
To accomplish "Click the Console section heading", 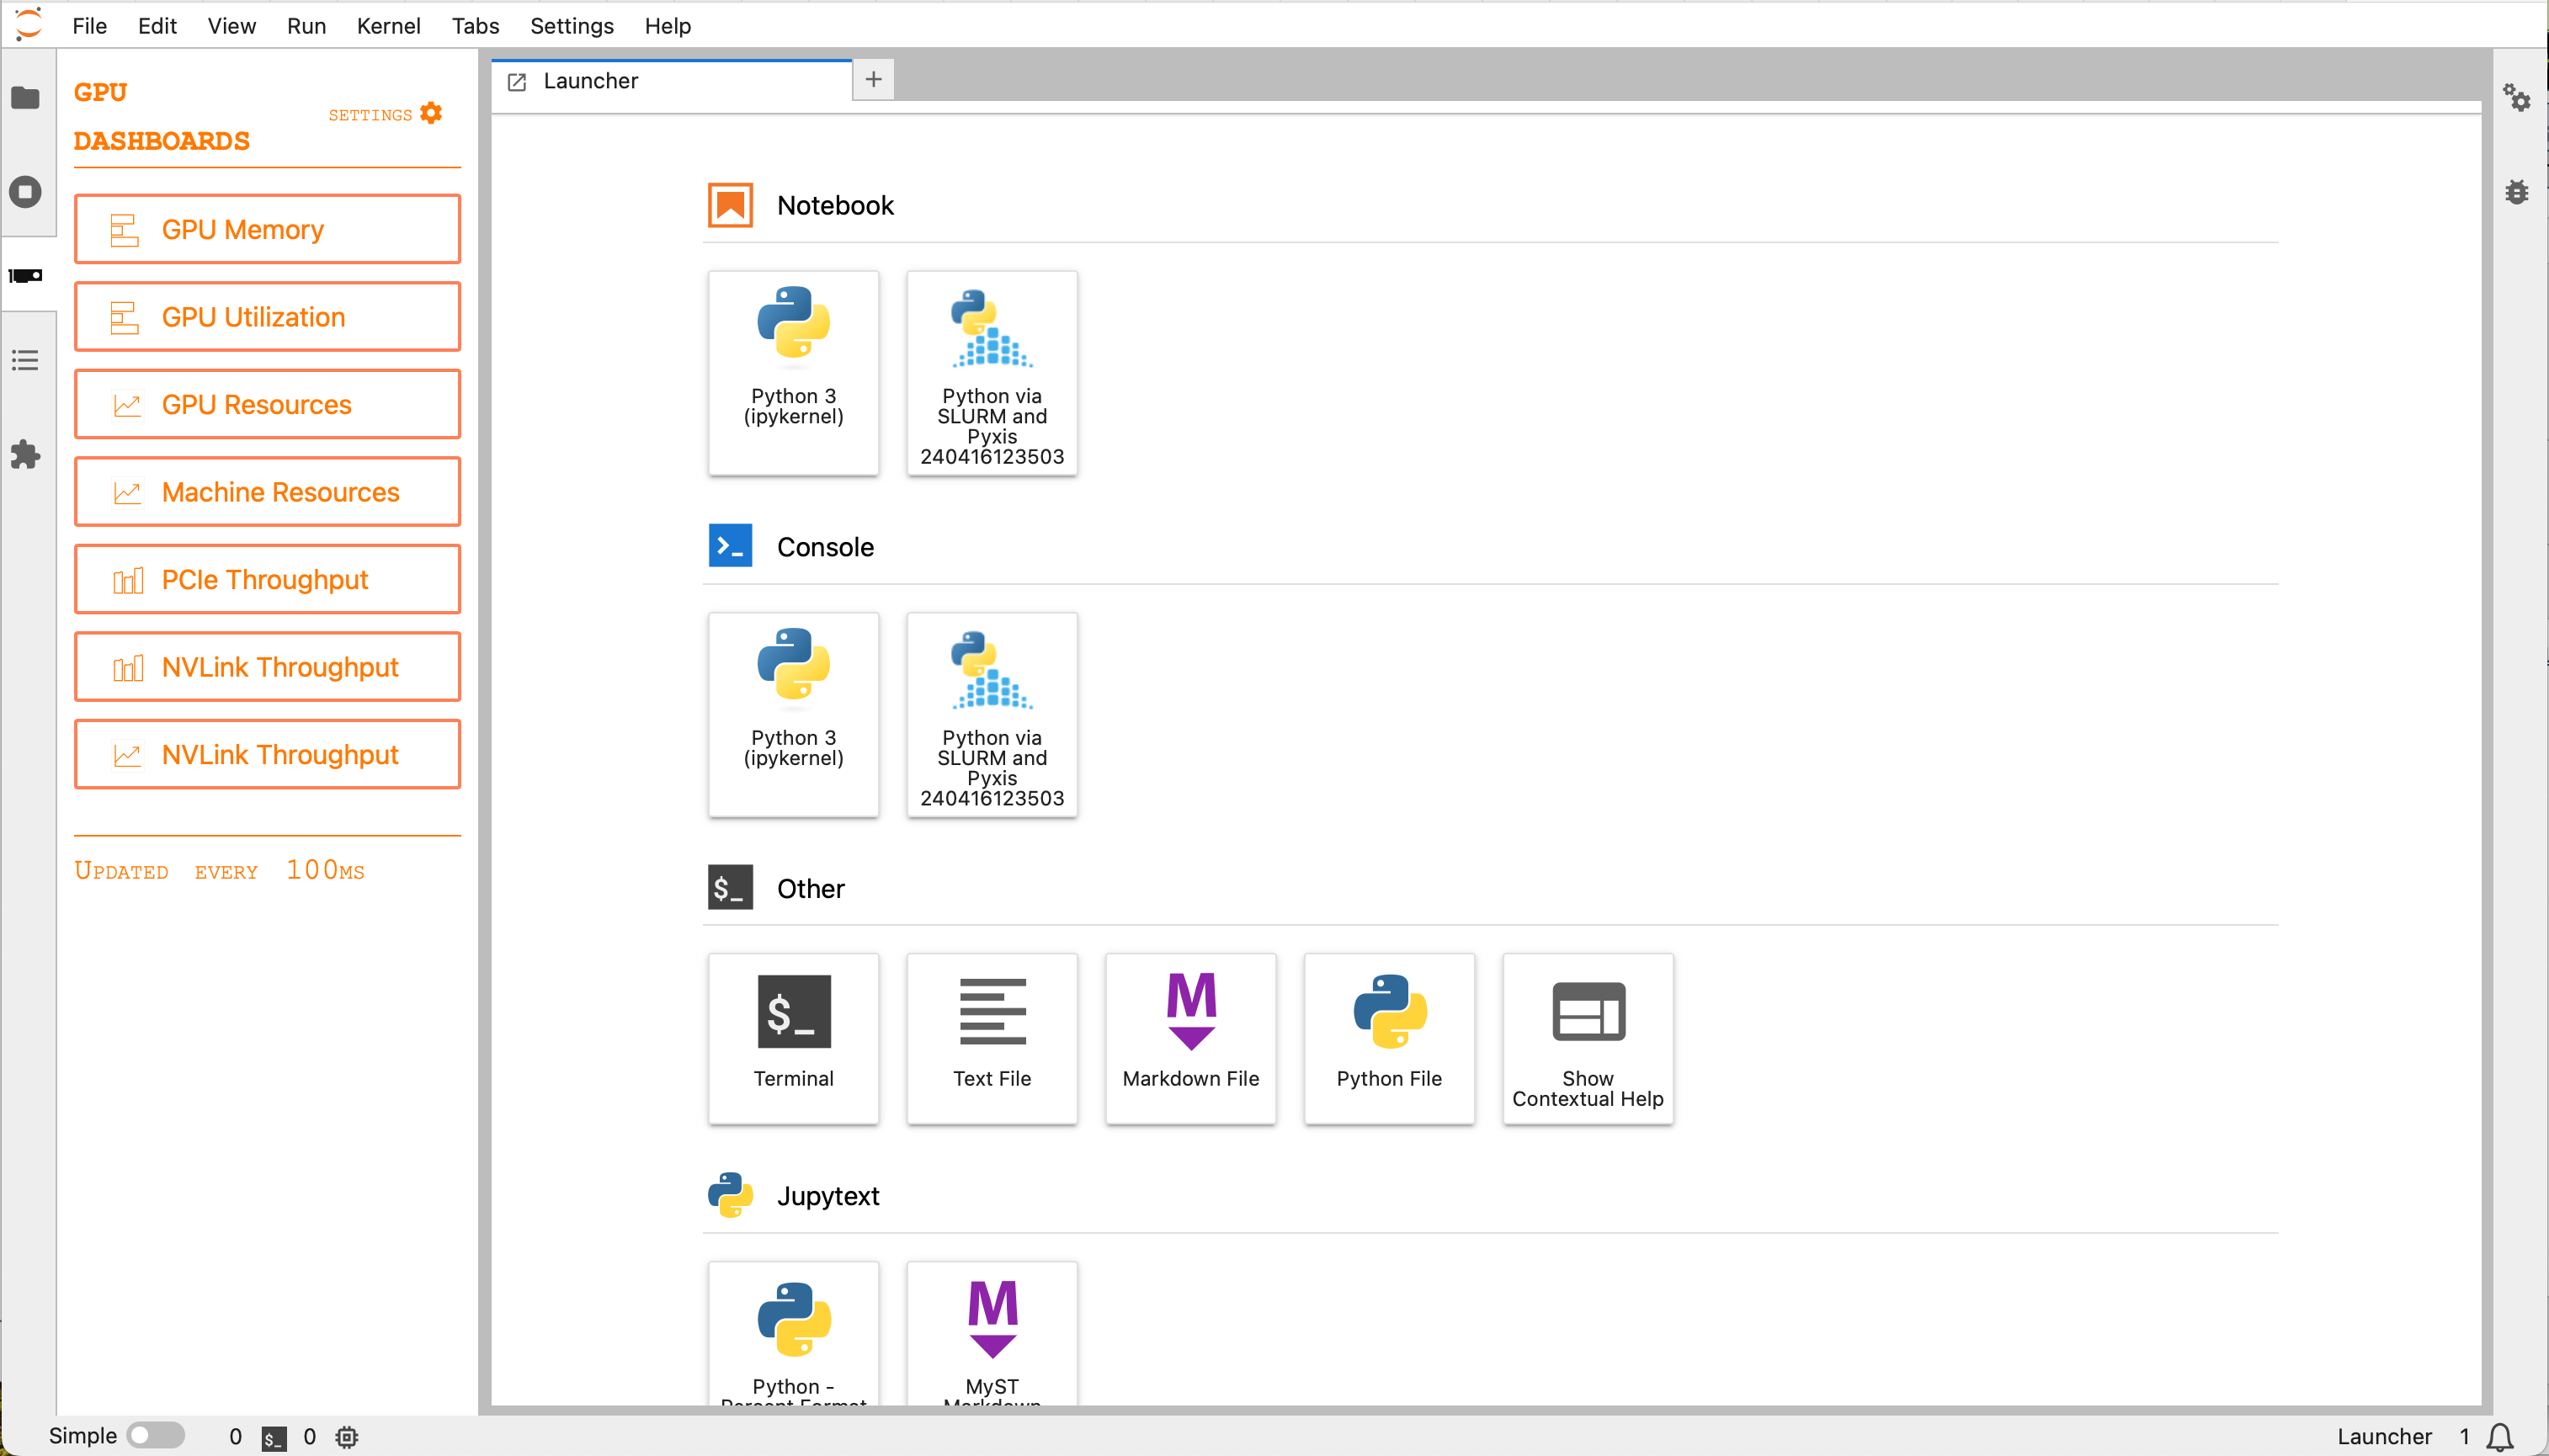I will [825, 547].
